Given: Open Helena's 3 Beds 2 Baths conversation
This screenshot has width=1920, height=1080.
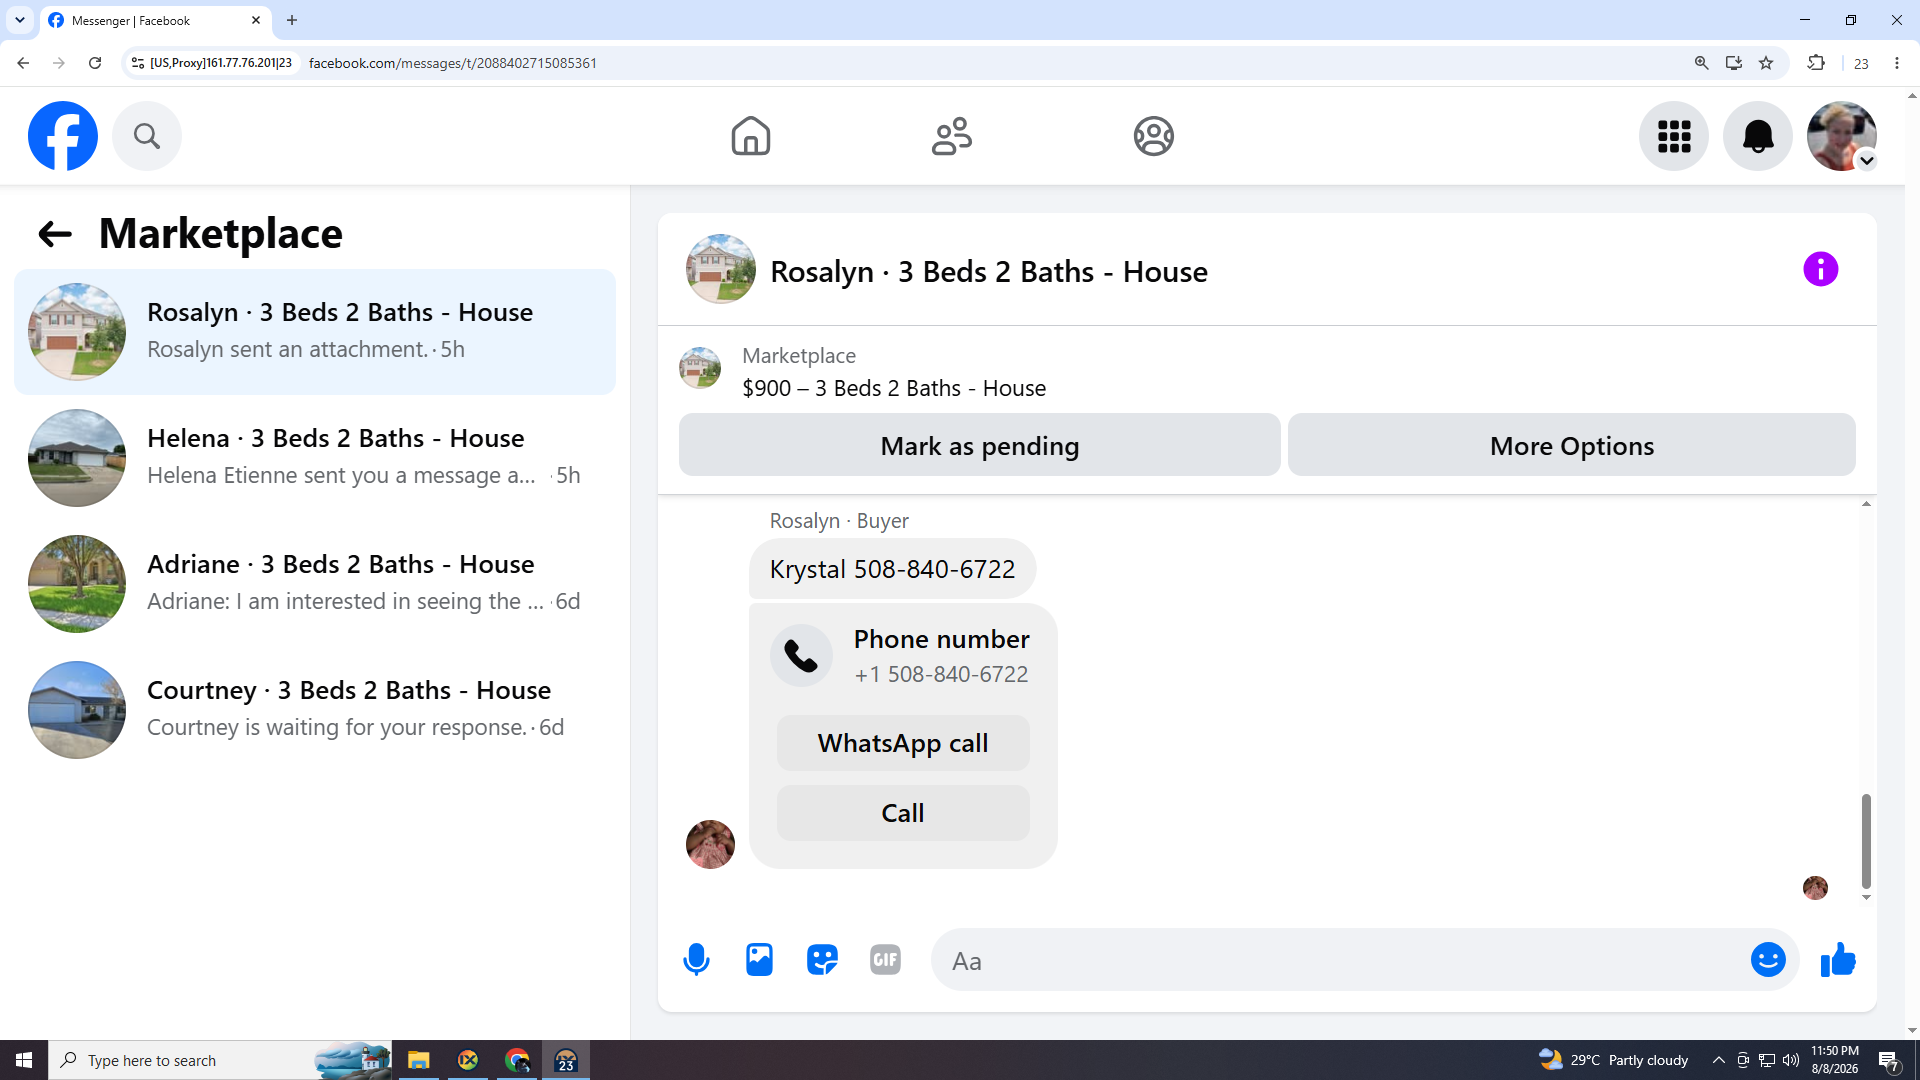Looking at the screenshot, I should (x=315, y=458).
